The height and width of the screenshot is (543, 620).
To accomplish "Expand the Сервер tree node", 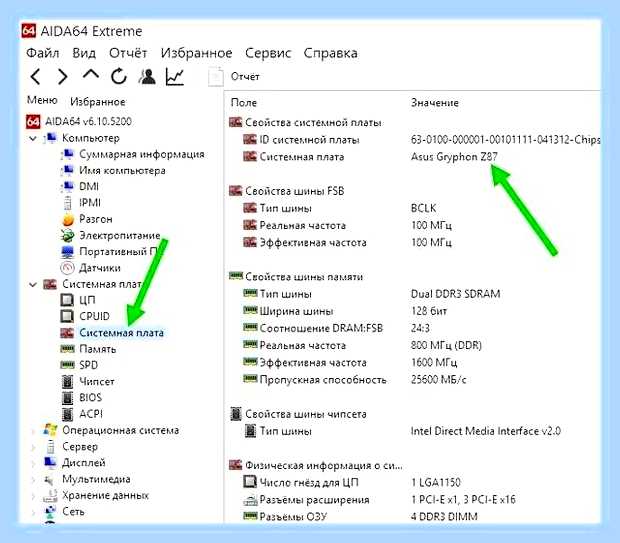I will point(33,447).
